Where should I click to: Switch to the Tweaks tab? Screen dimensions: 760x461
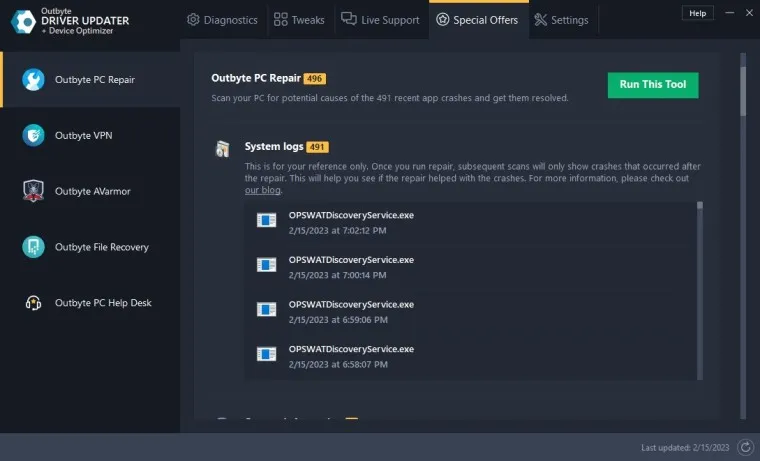(x=300, y=20)
